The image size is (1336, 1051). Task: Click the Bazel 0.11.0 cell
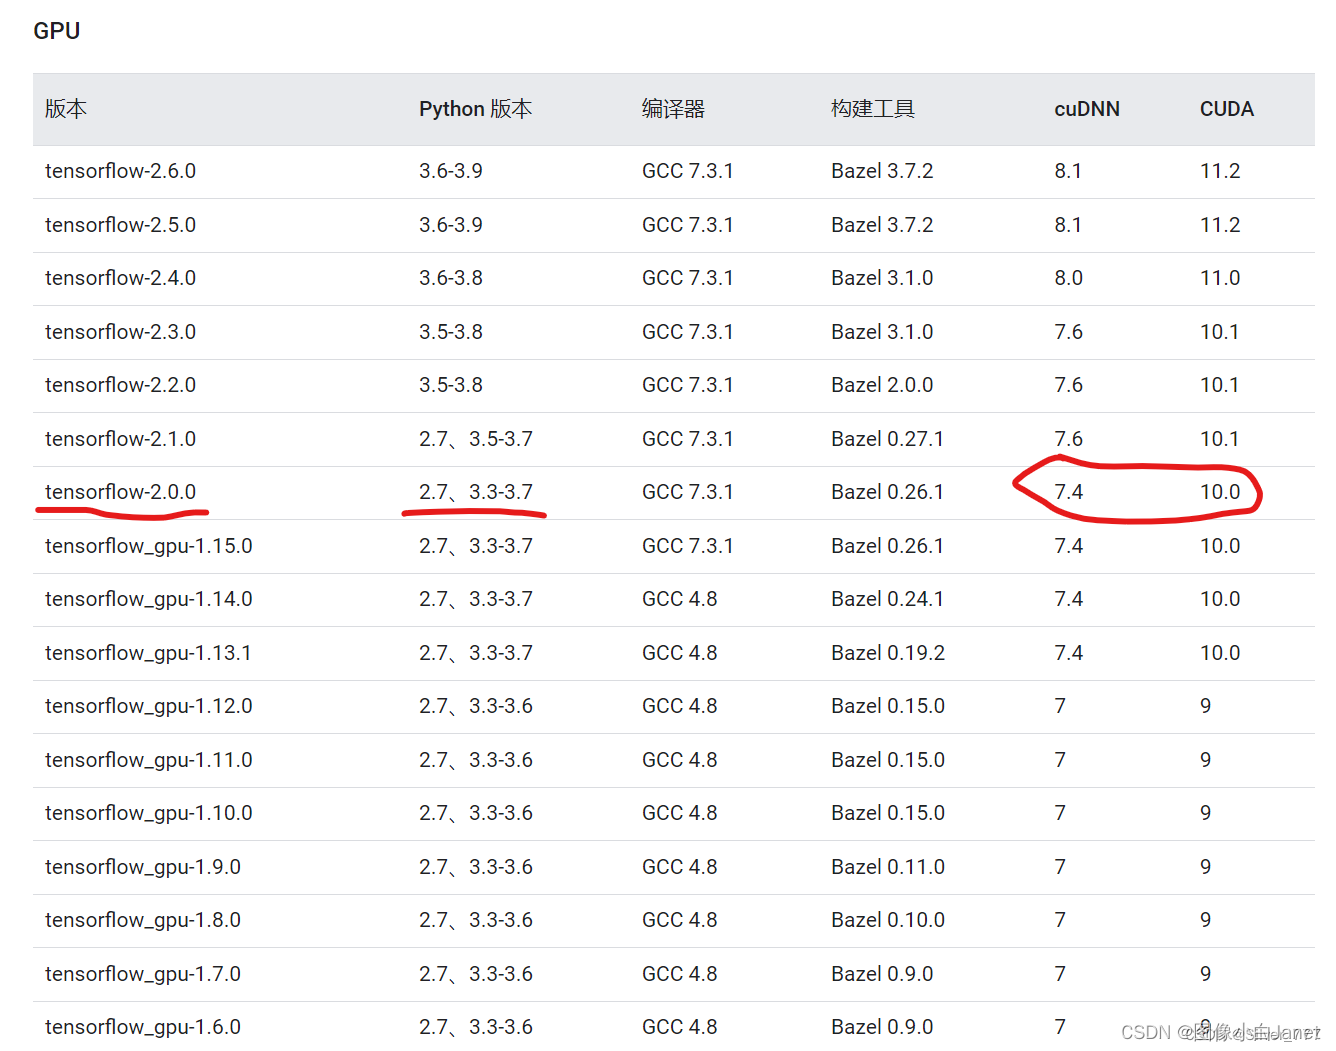tap(888, 867)
